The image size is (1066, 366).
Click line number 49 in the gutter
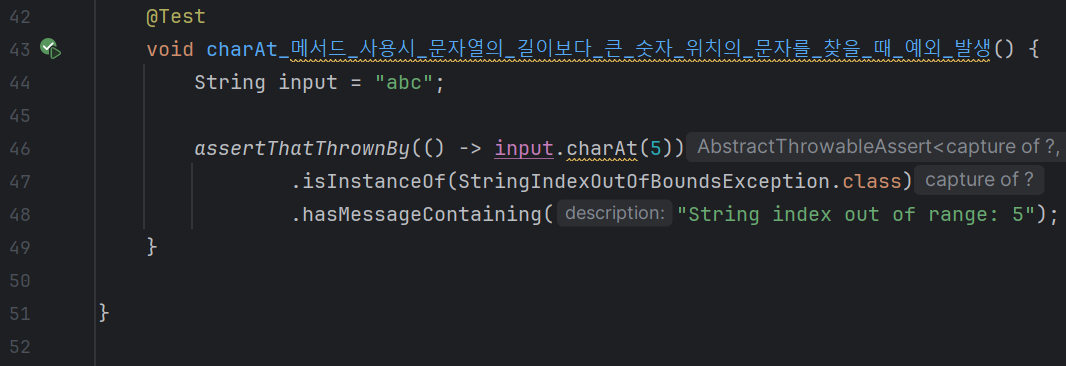coord(19,248)
